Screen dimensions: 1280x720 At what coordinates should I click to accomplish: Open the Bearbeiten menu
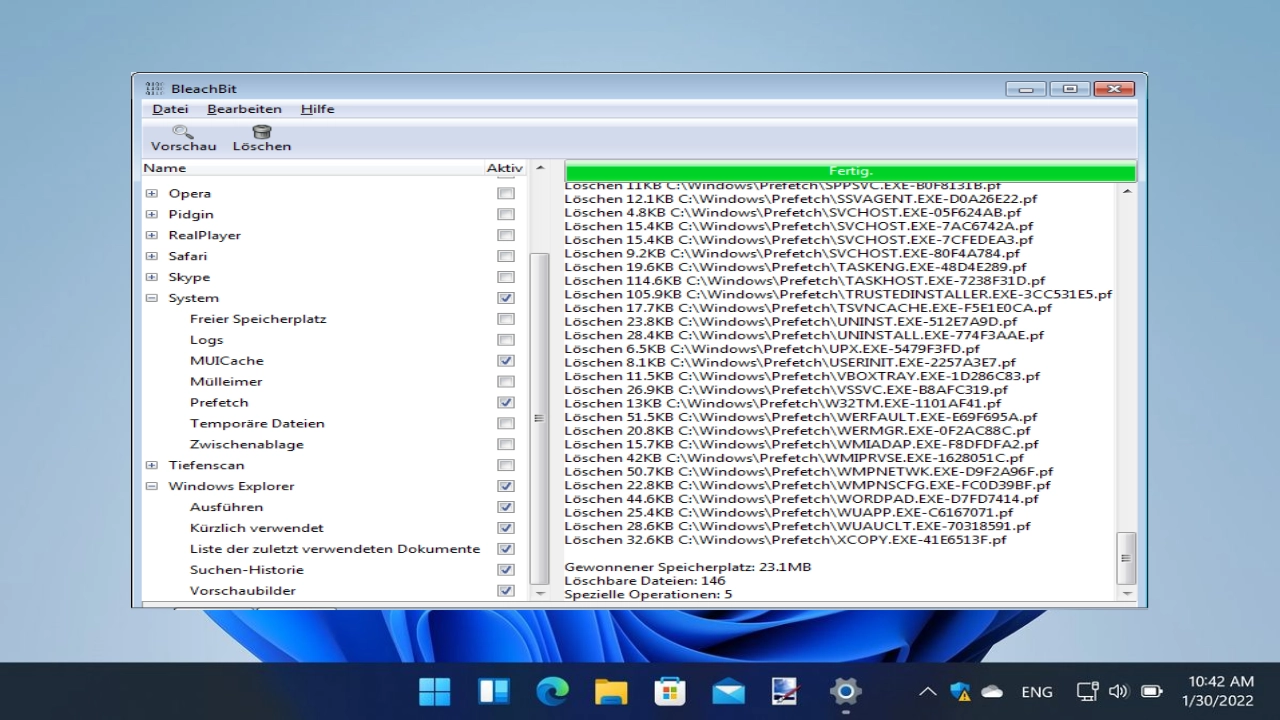(244, 109)
